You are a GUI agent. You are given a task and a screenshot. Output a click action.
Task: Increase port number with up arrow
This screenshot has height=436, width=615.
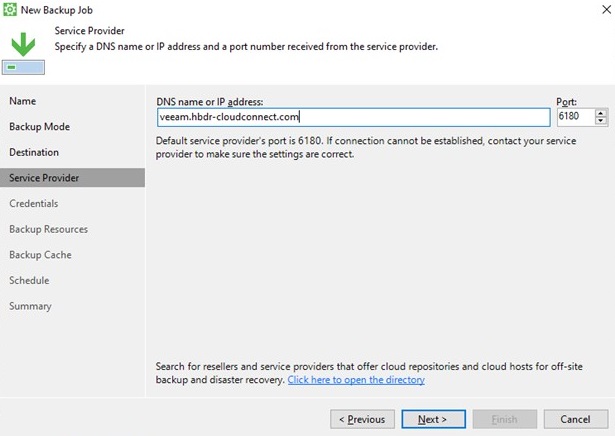tap(600, 113)
